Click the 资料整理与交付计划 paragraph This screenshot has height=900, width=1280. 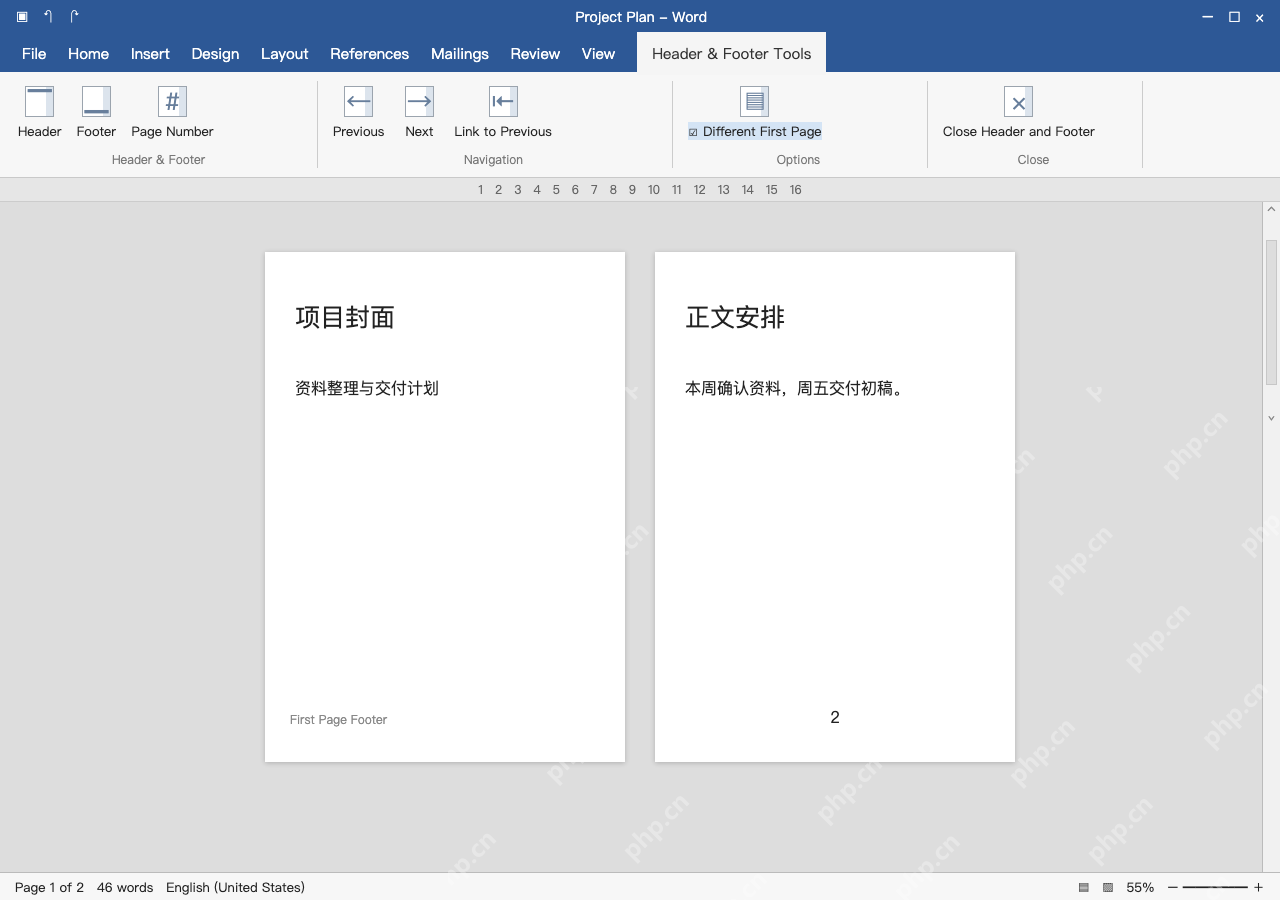367,388
